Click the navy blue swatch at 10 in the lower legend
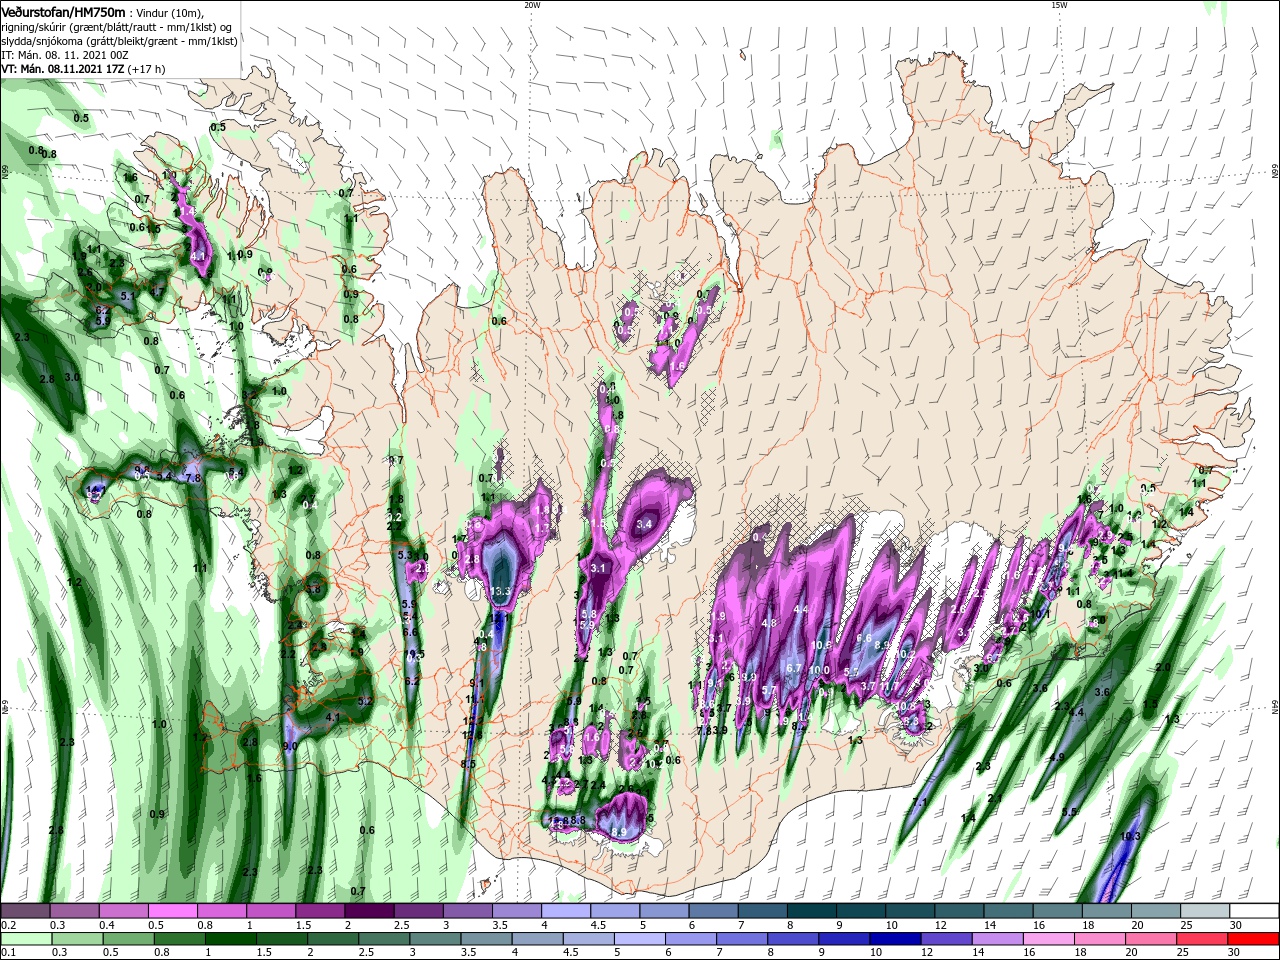This screenshot has height=960, width=1280. (x=894, y=939)
